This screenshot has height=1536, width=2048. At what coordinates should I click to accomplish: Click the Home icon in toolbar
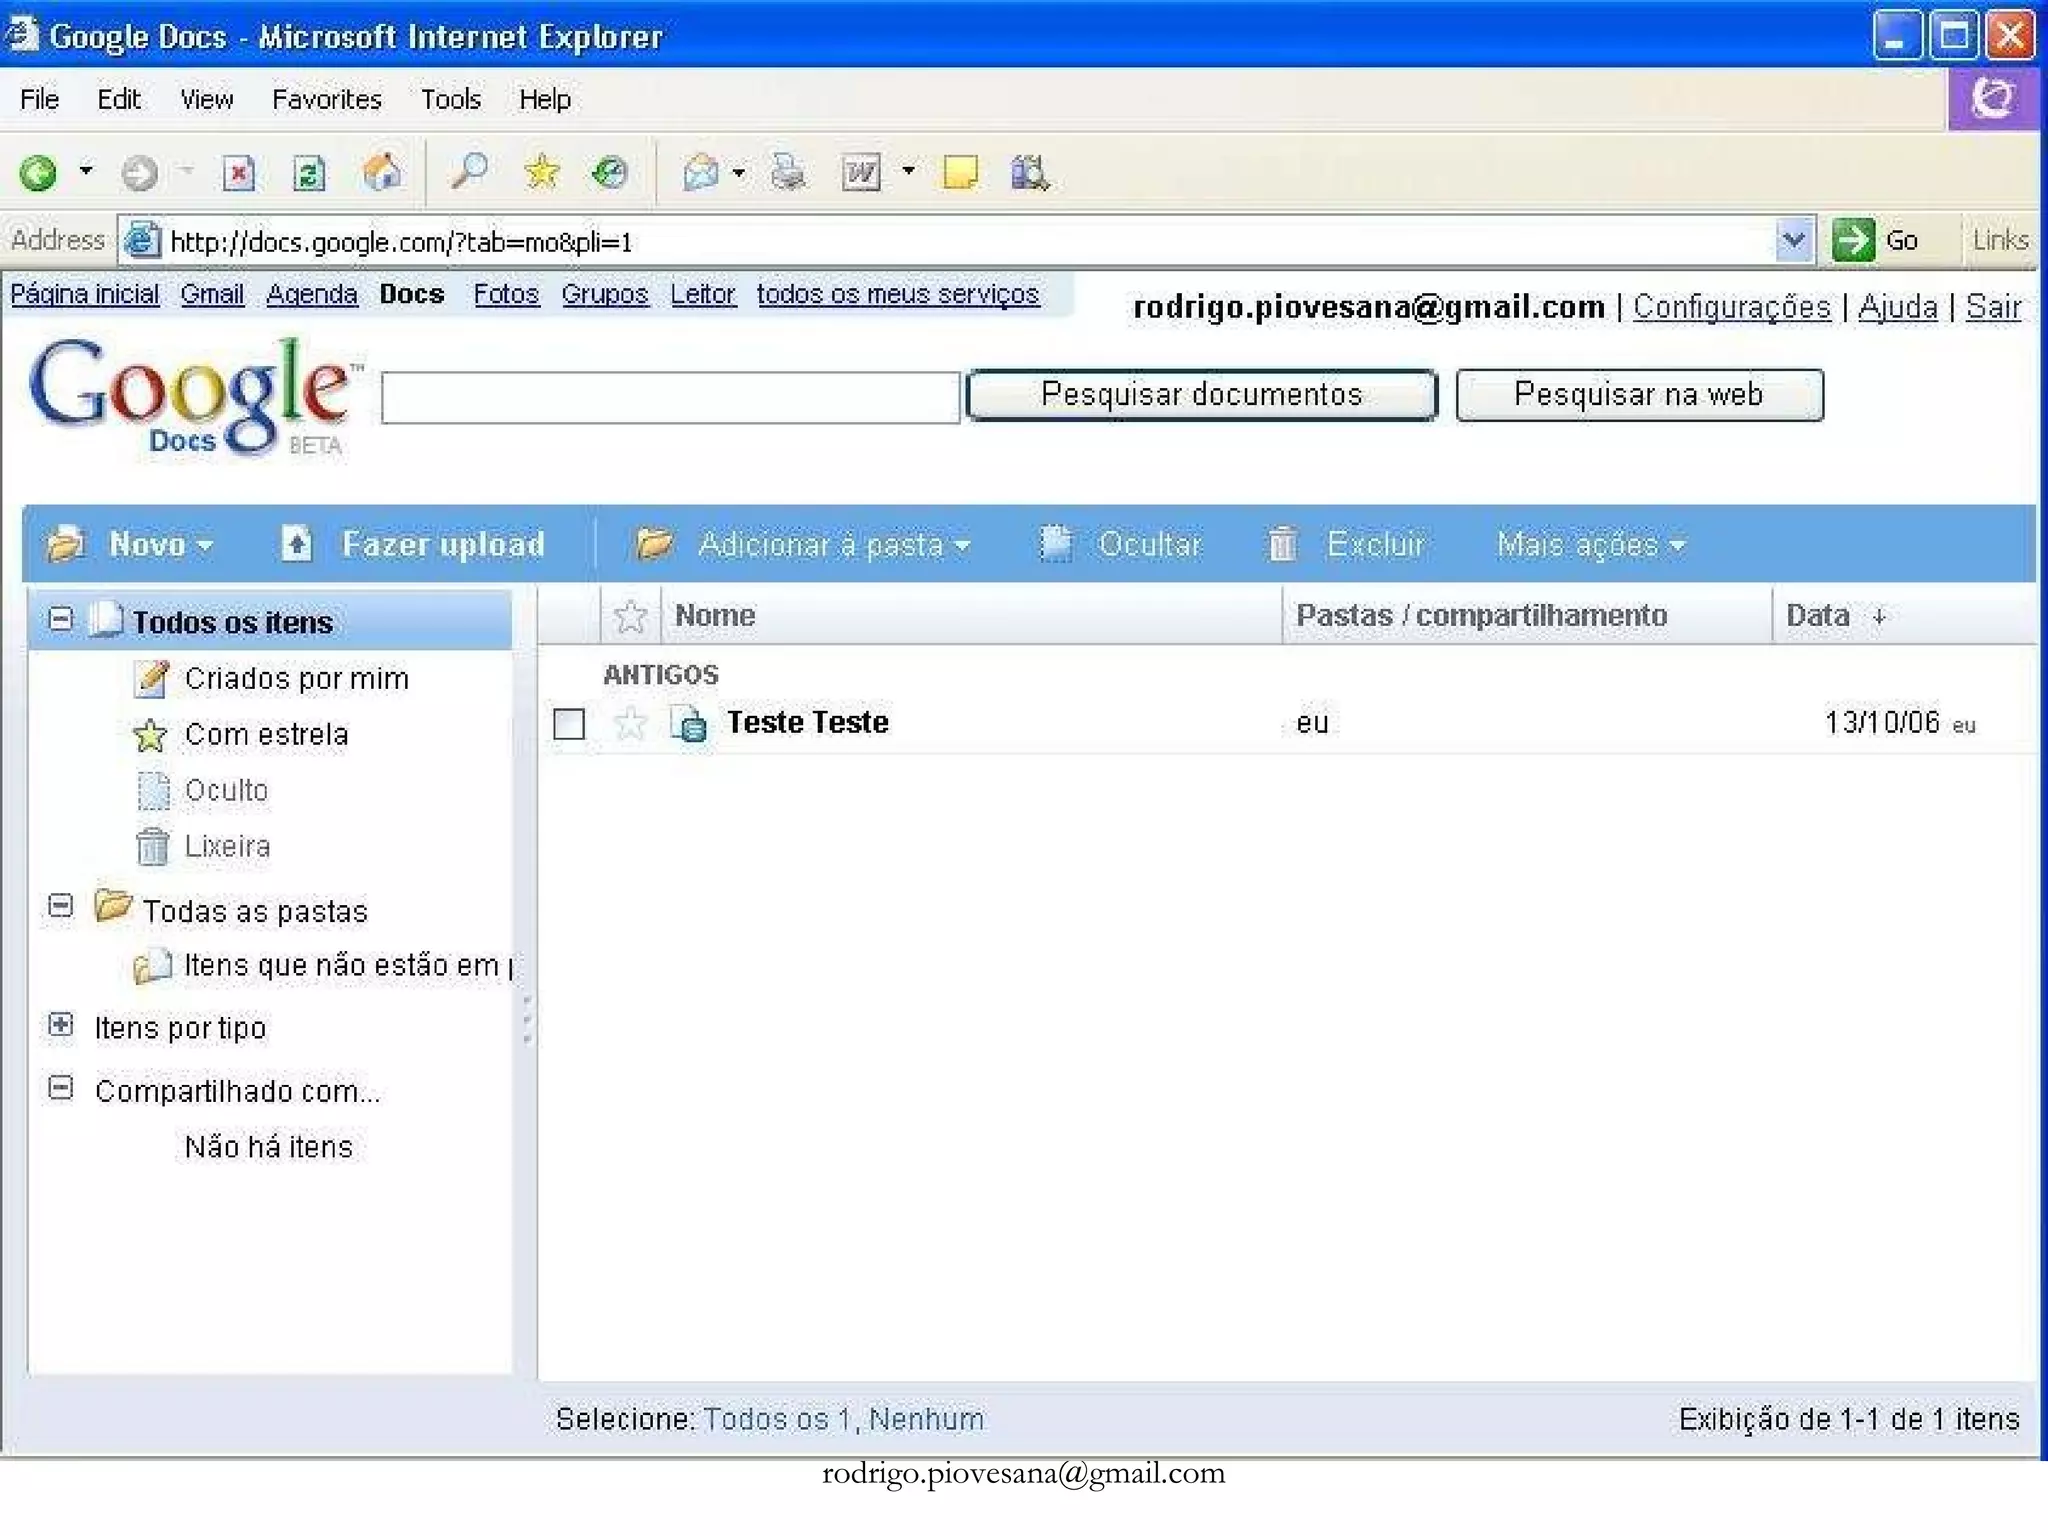pyautogui.click(x=382, y=173)
